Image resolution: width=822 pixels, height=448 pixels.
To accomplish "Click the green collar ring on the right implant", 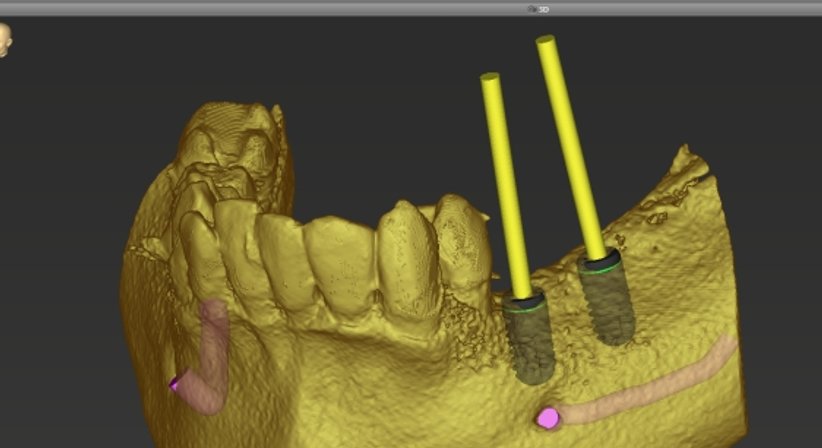I will point(600,268).
